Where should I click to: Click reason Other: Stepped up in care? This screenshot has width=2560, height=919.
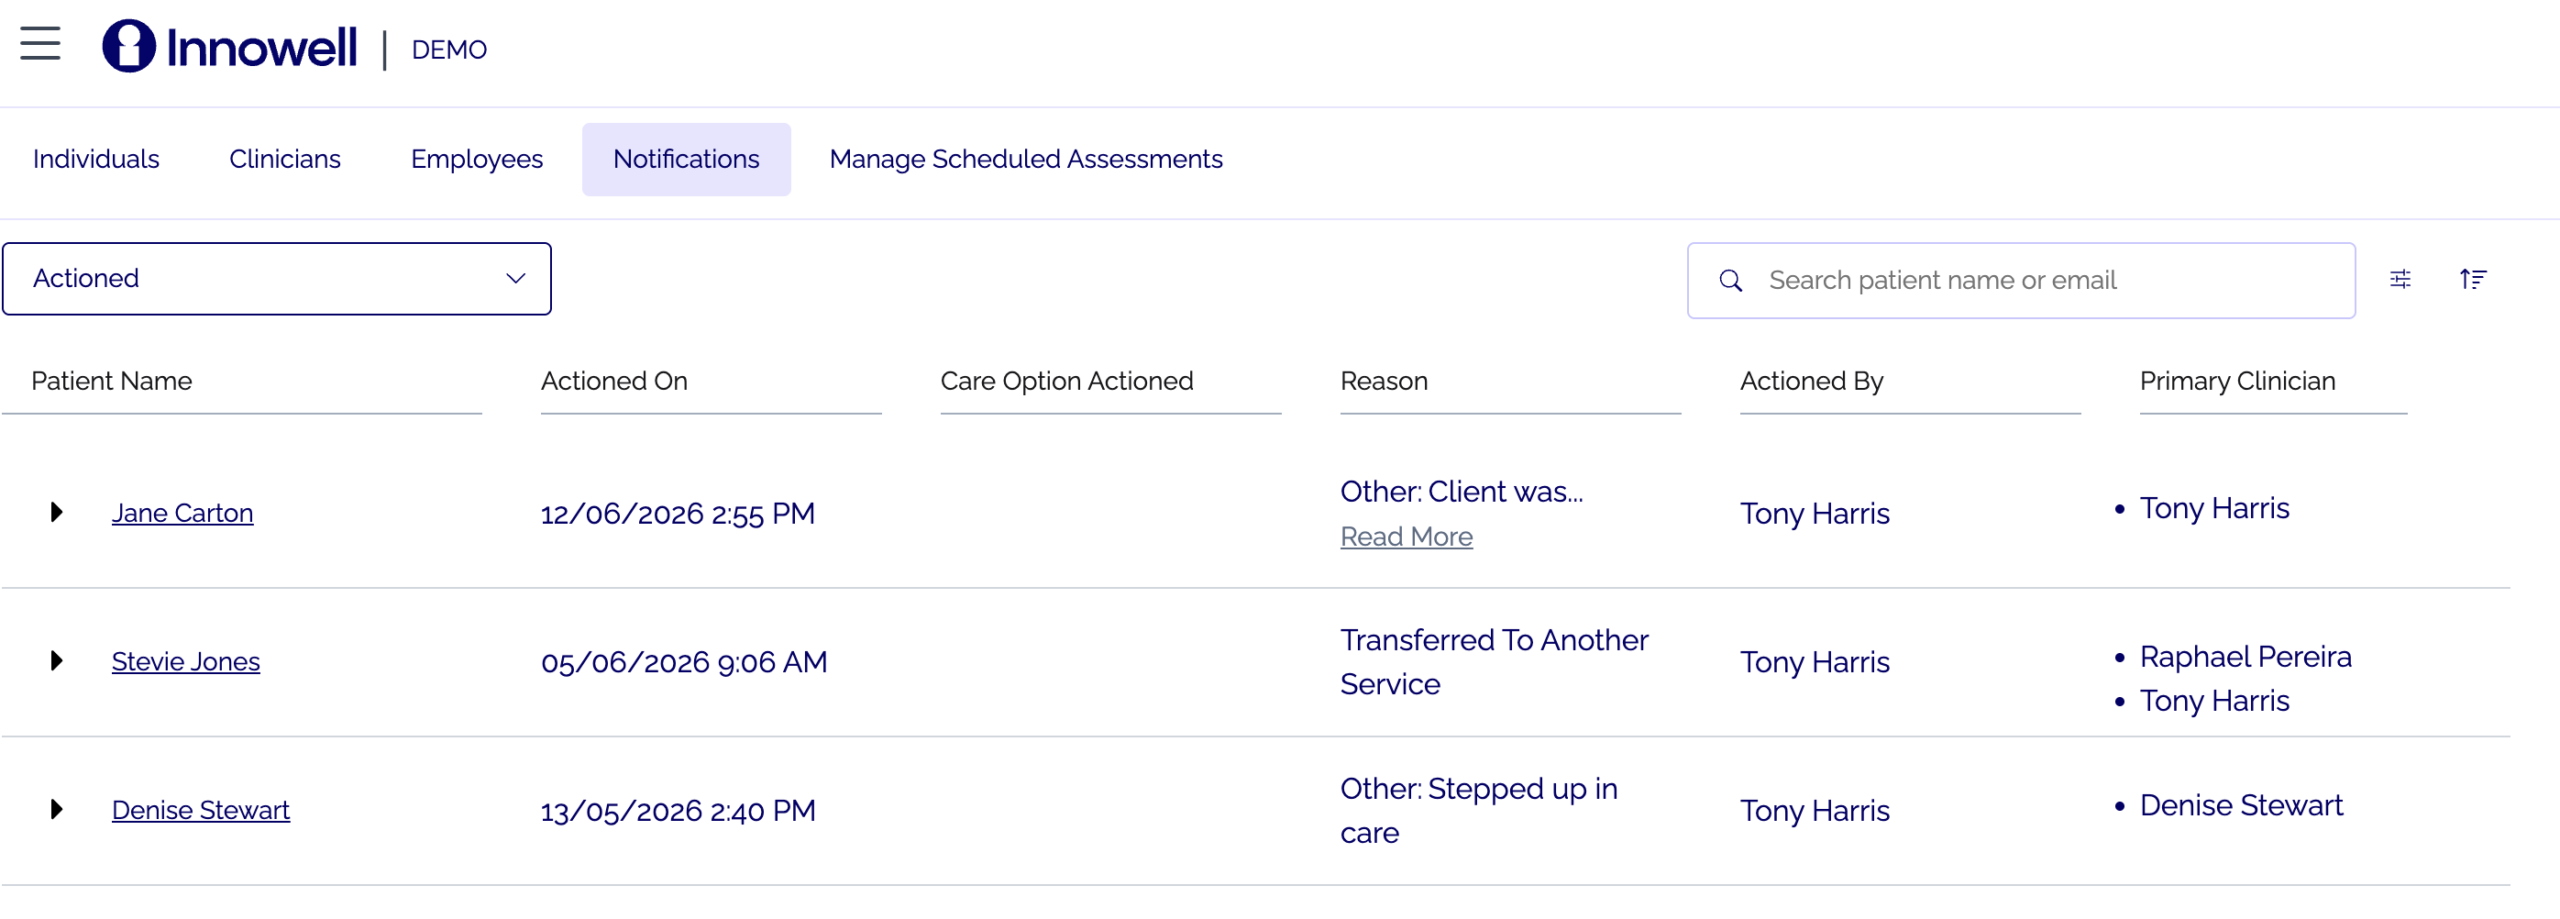[x=1478, y=811]
